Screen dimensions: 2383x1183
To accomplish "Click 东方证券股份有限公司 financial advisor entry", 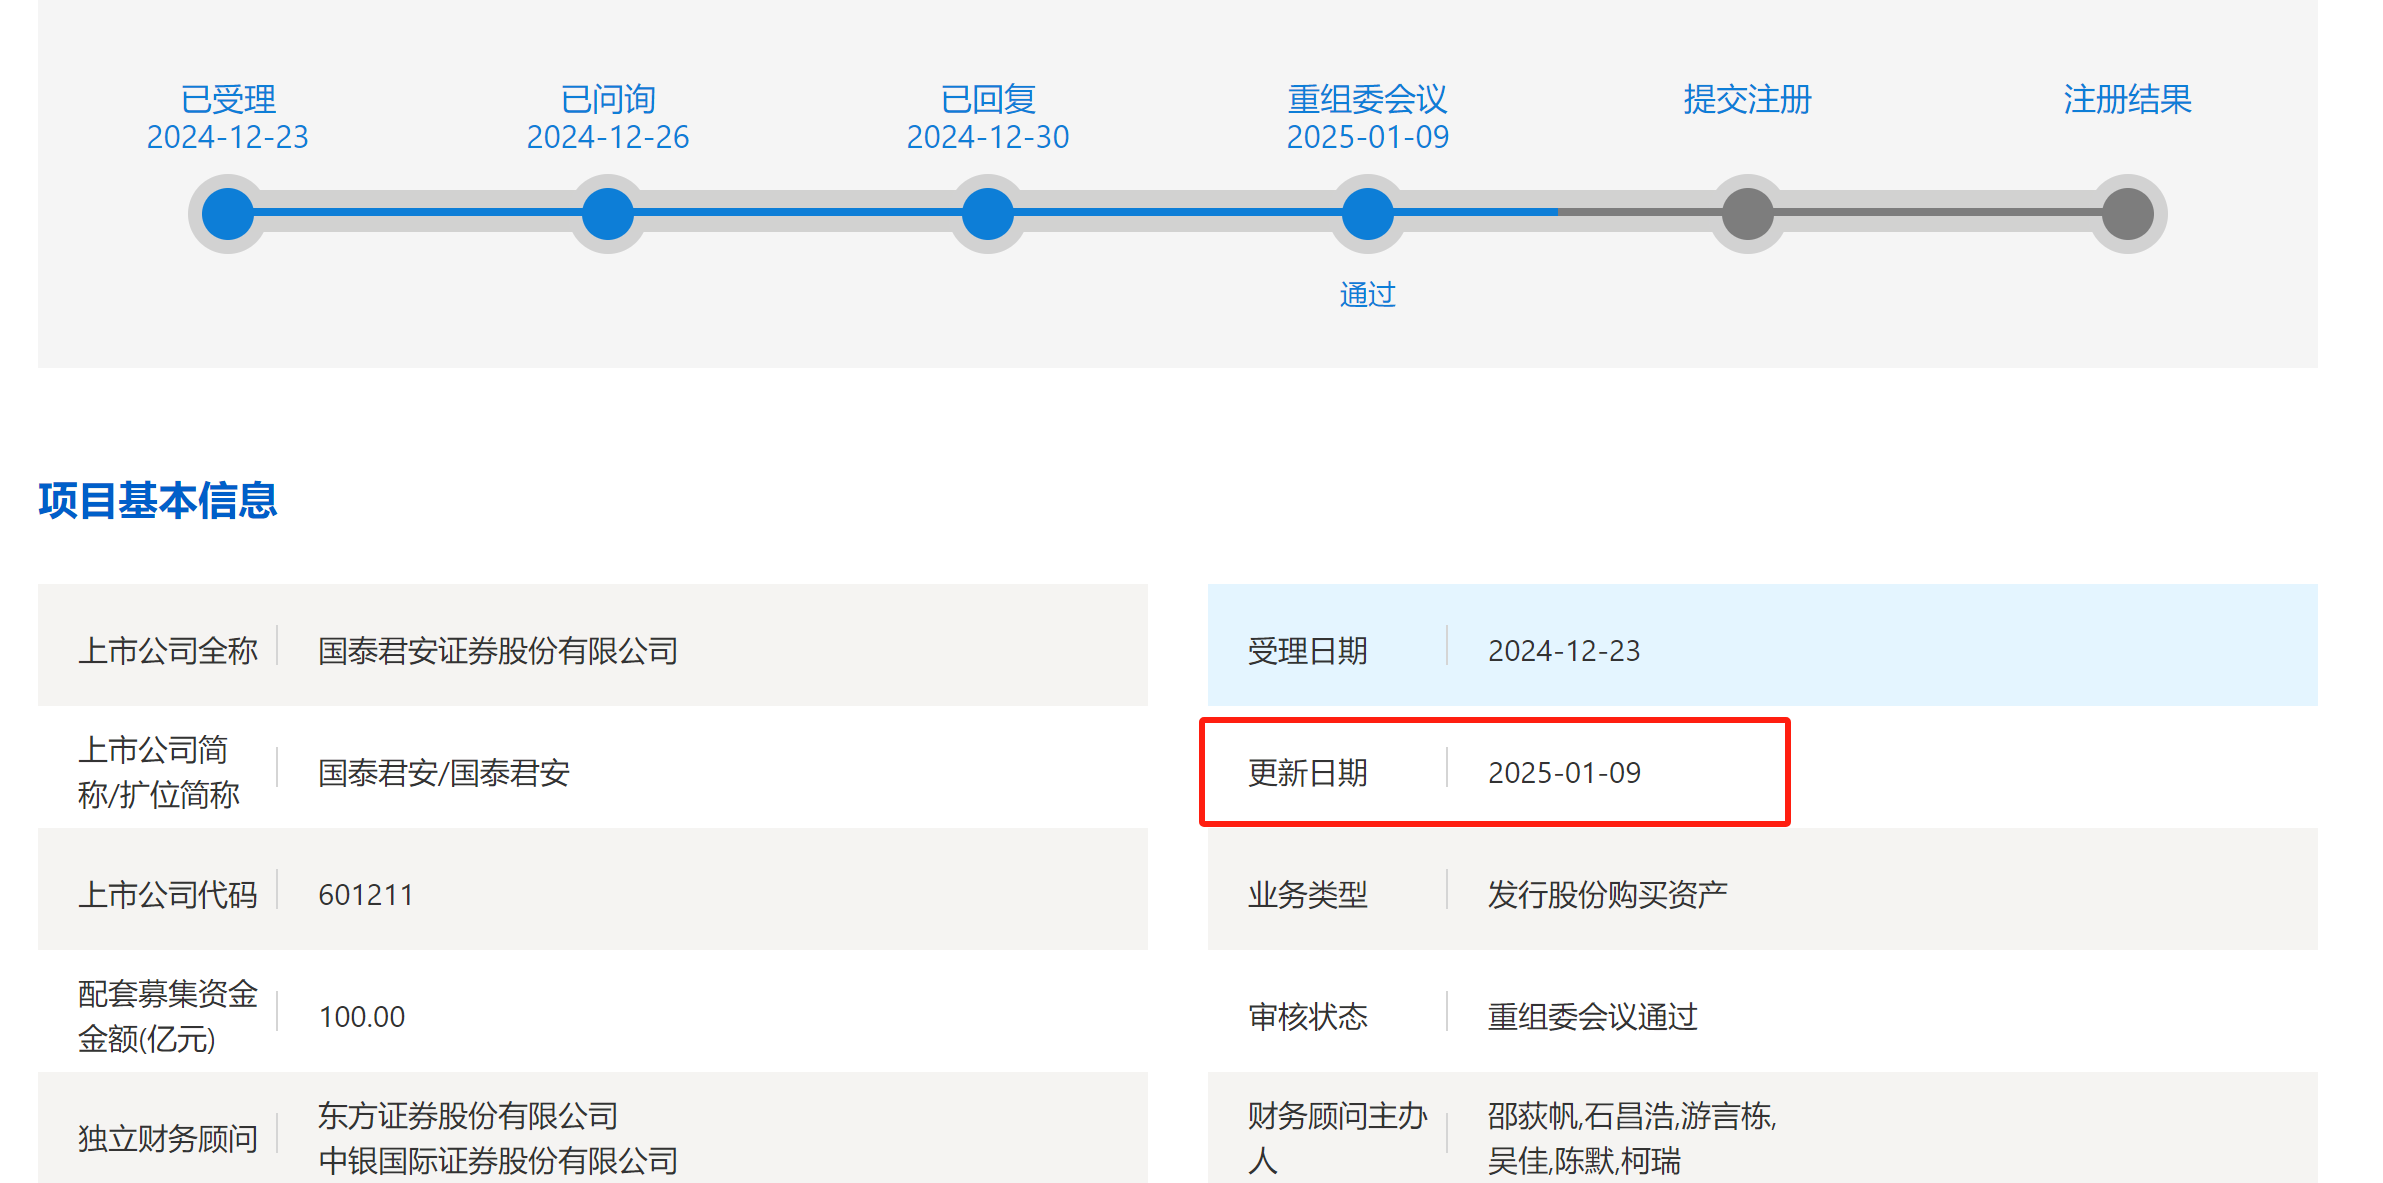I will pos(467,1115).
